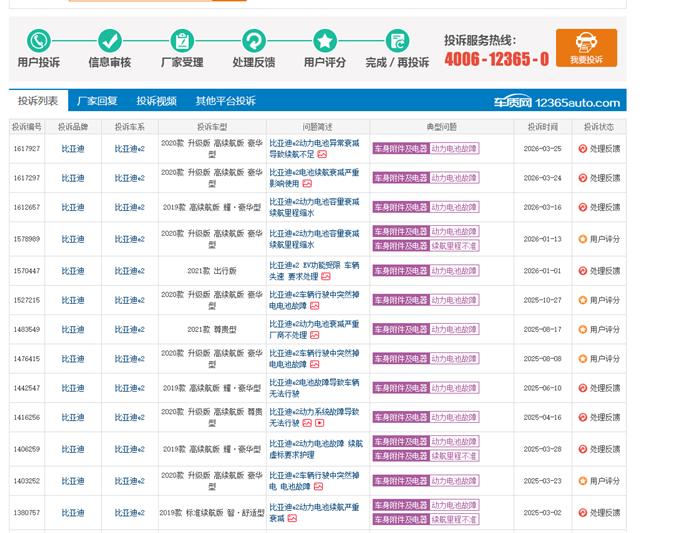Click 续航里程不准 tag in row 1578989
Viewport: 700px width, 533px height.
454,246
